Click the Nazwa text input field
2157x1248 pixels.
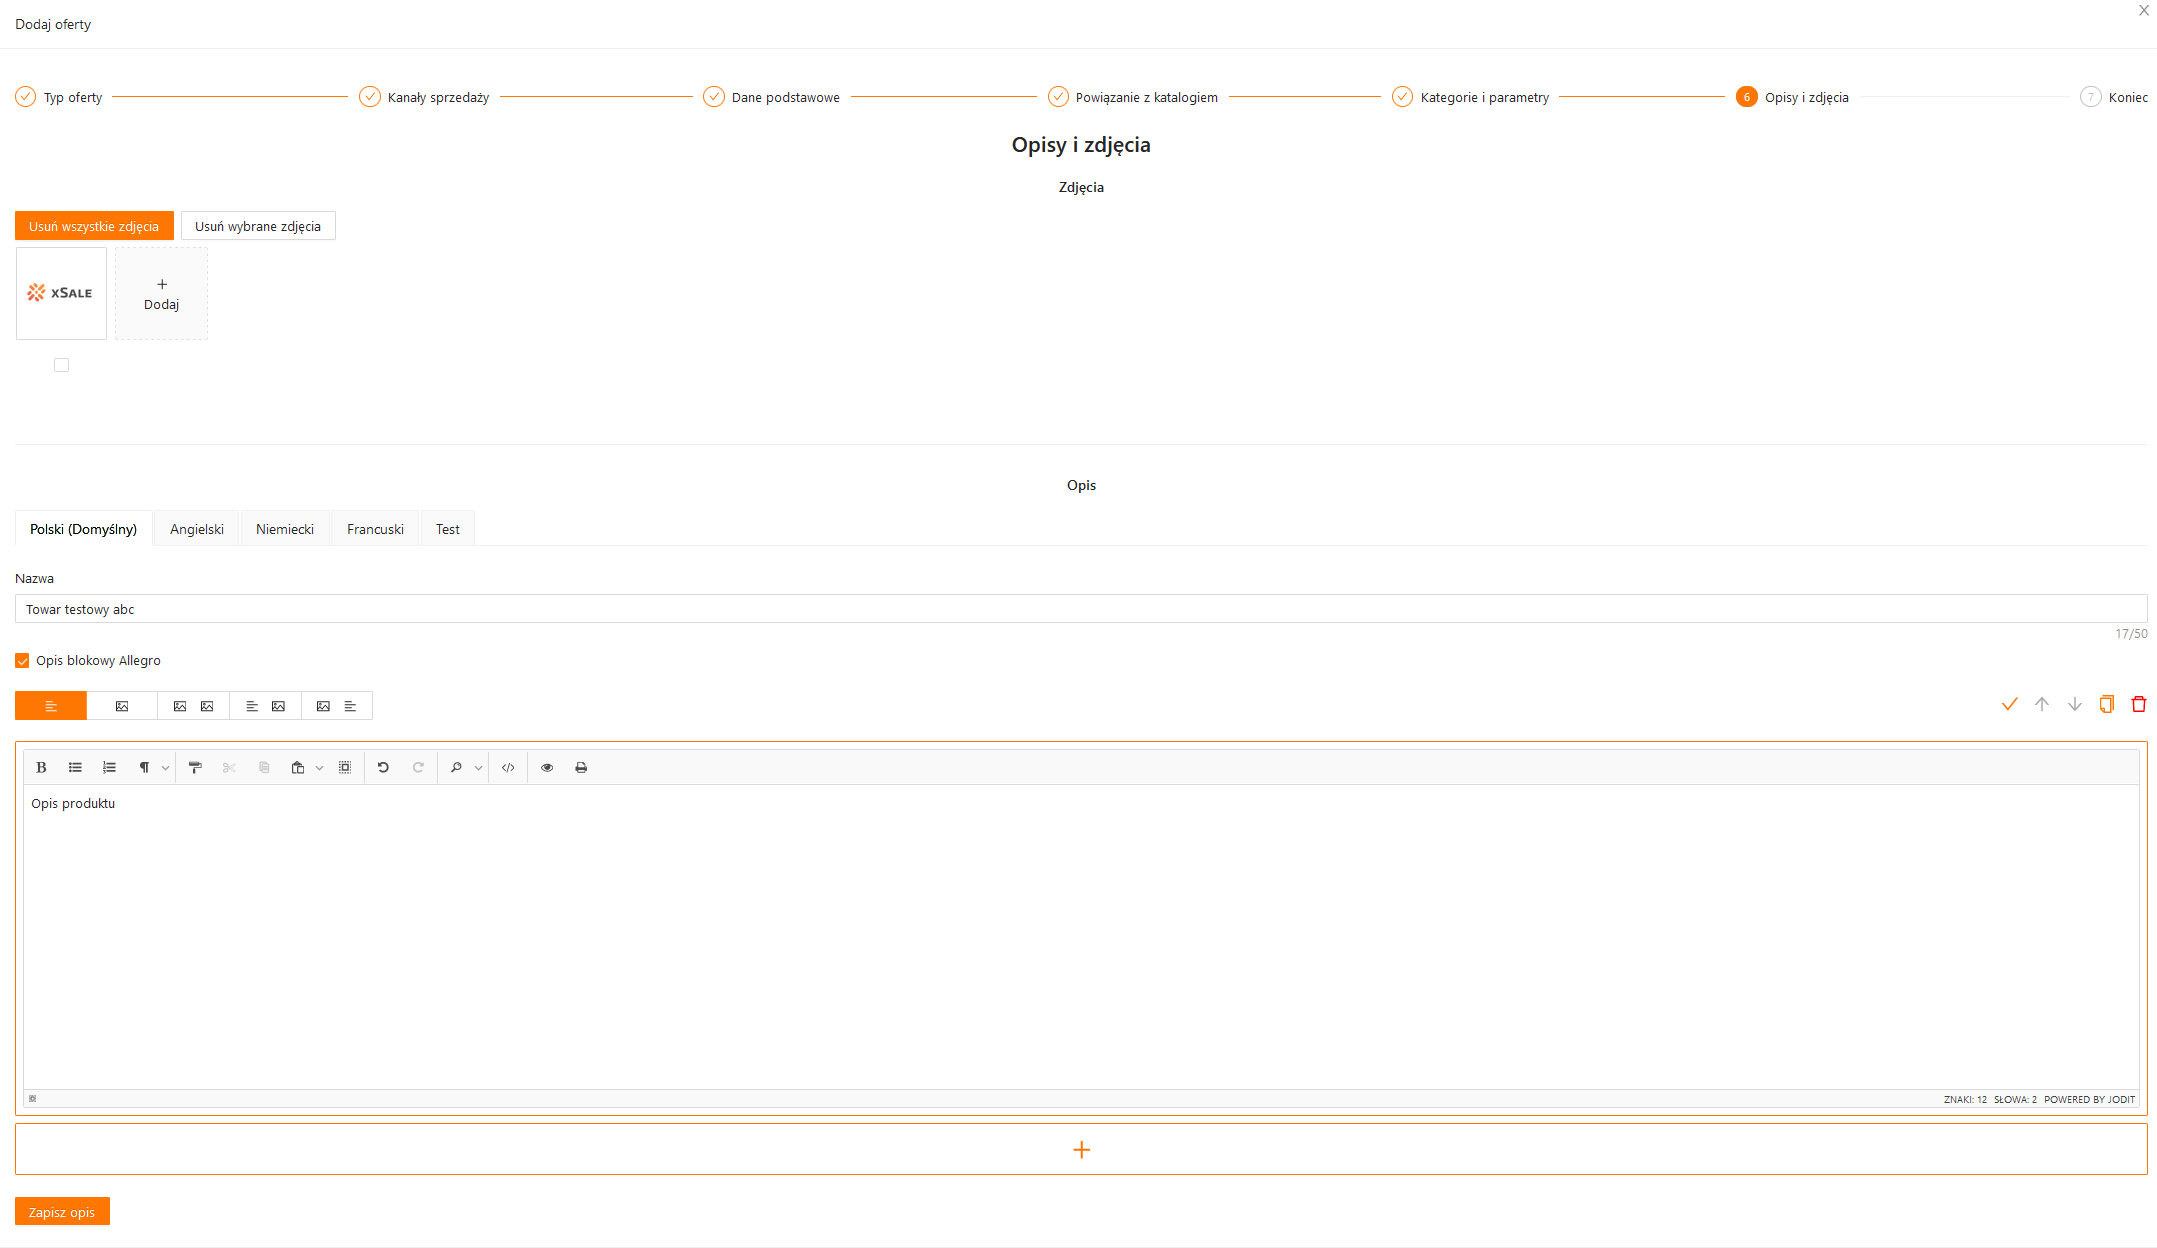coord(1080,609)
